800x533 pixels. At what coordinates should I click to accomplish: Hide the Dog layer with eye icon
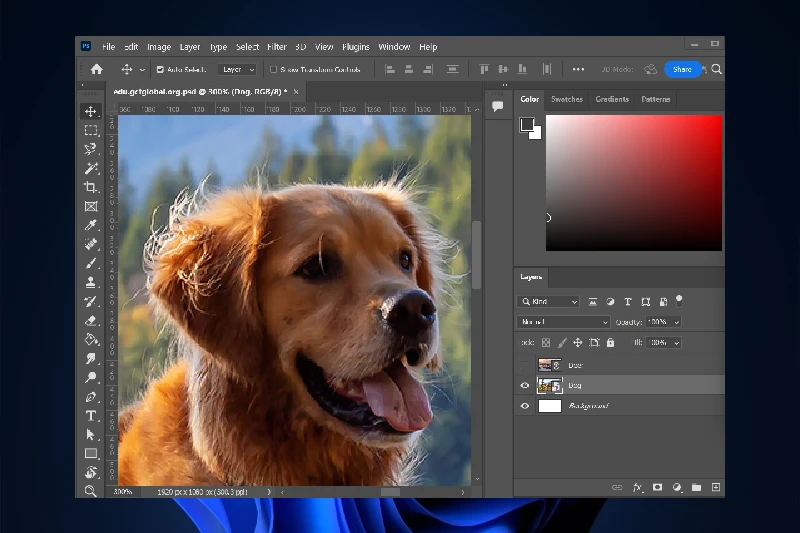[525, 385]
